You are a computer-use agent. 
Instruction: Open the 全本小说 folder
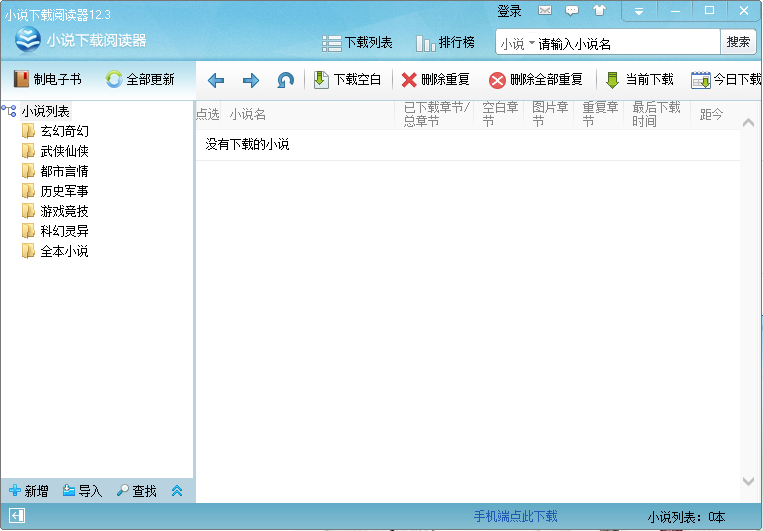tap(55, 251)
